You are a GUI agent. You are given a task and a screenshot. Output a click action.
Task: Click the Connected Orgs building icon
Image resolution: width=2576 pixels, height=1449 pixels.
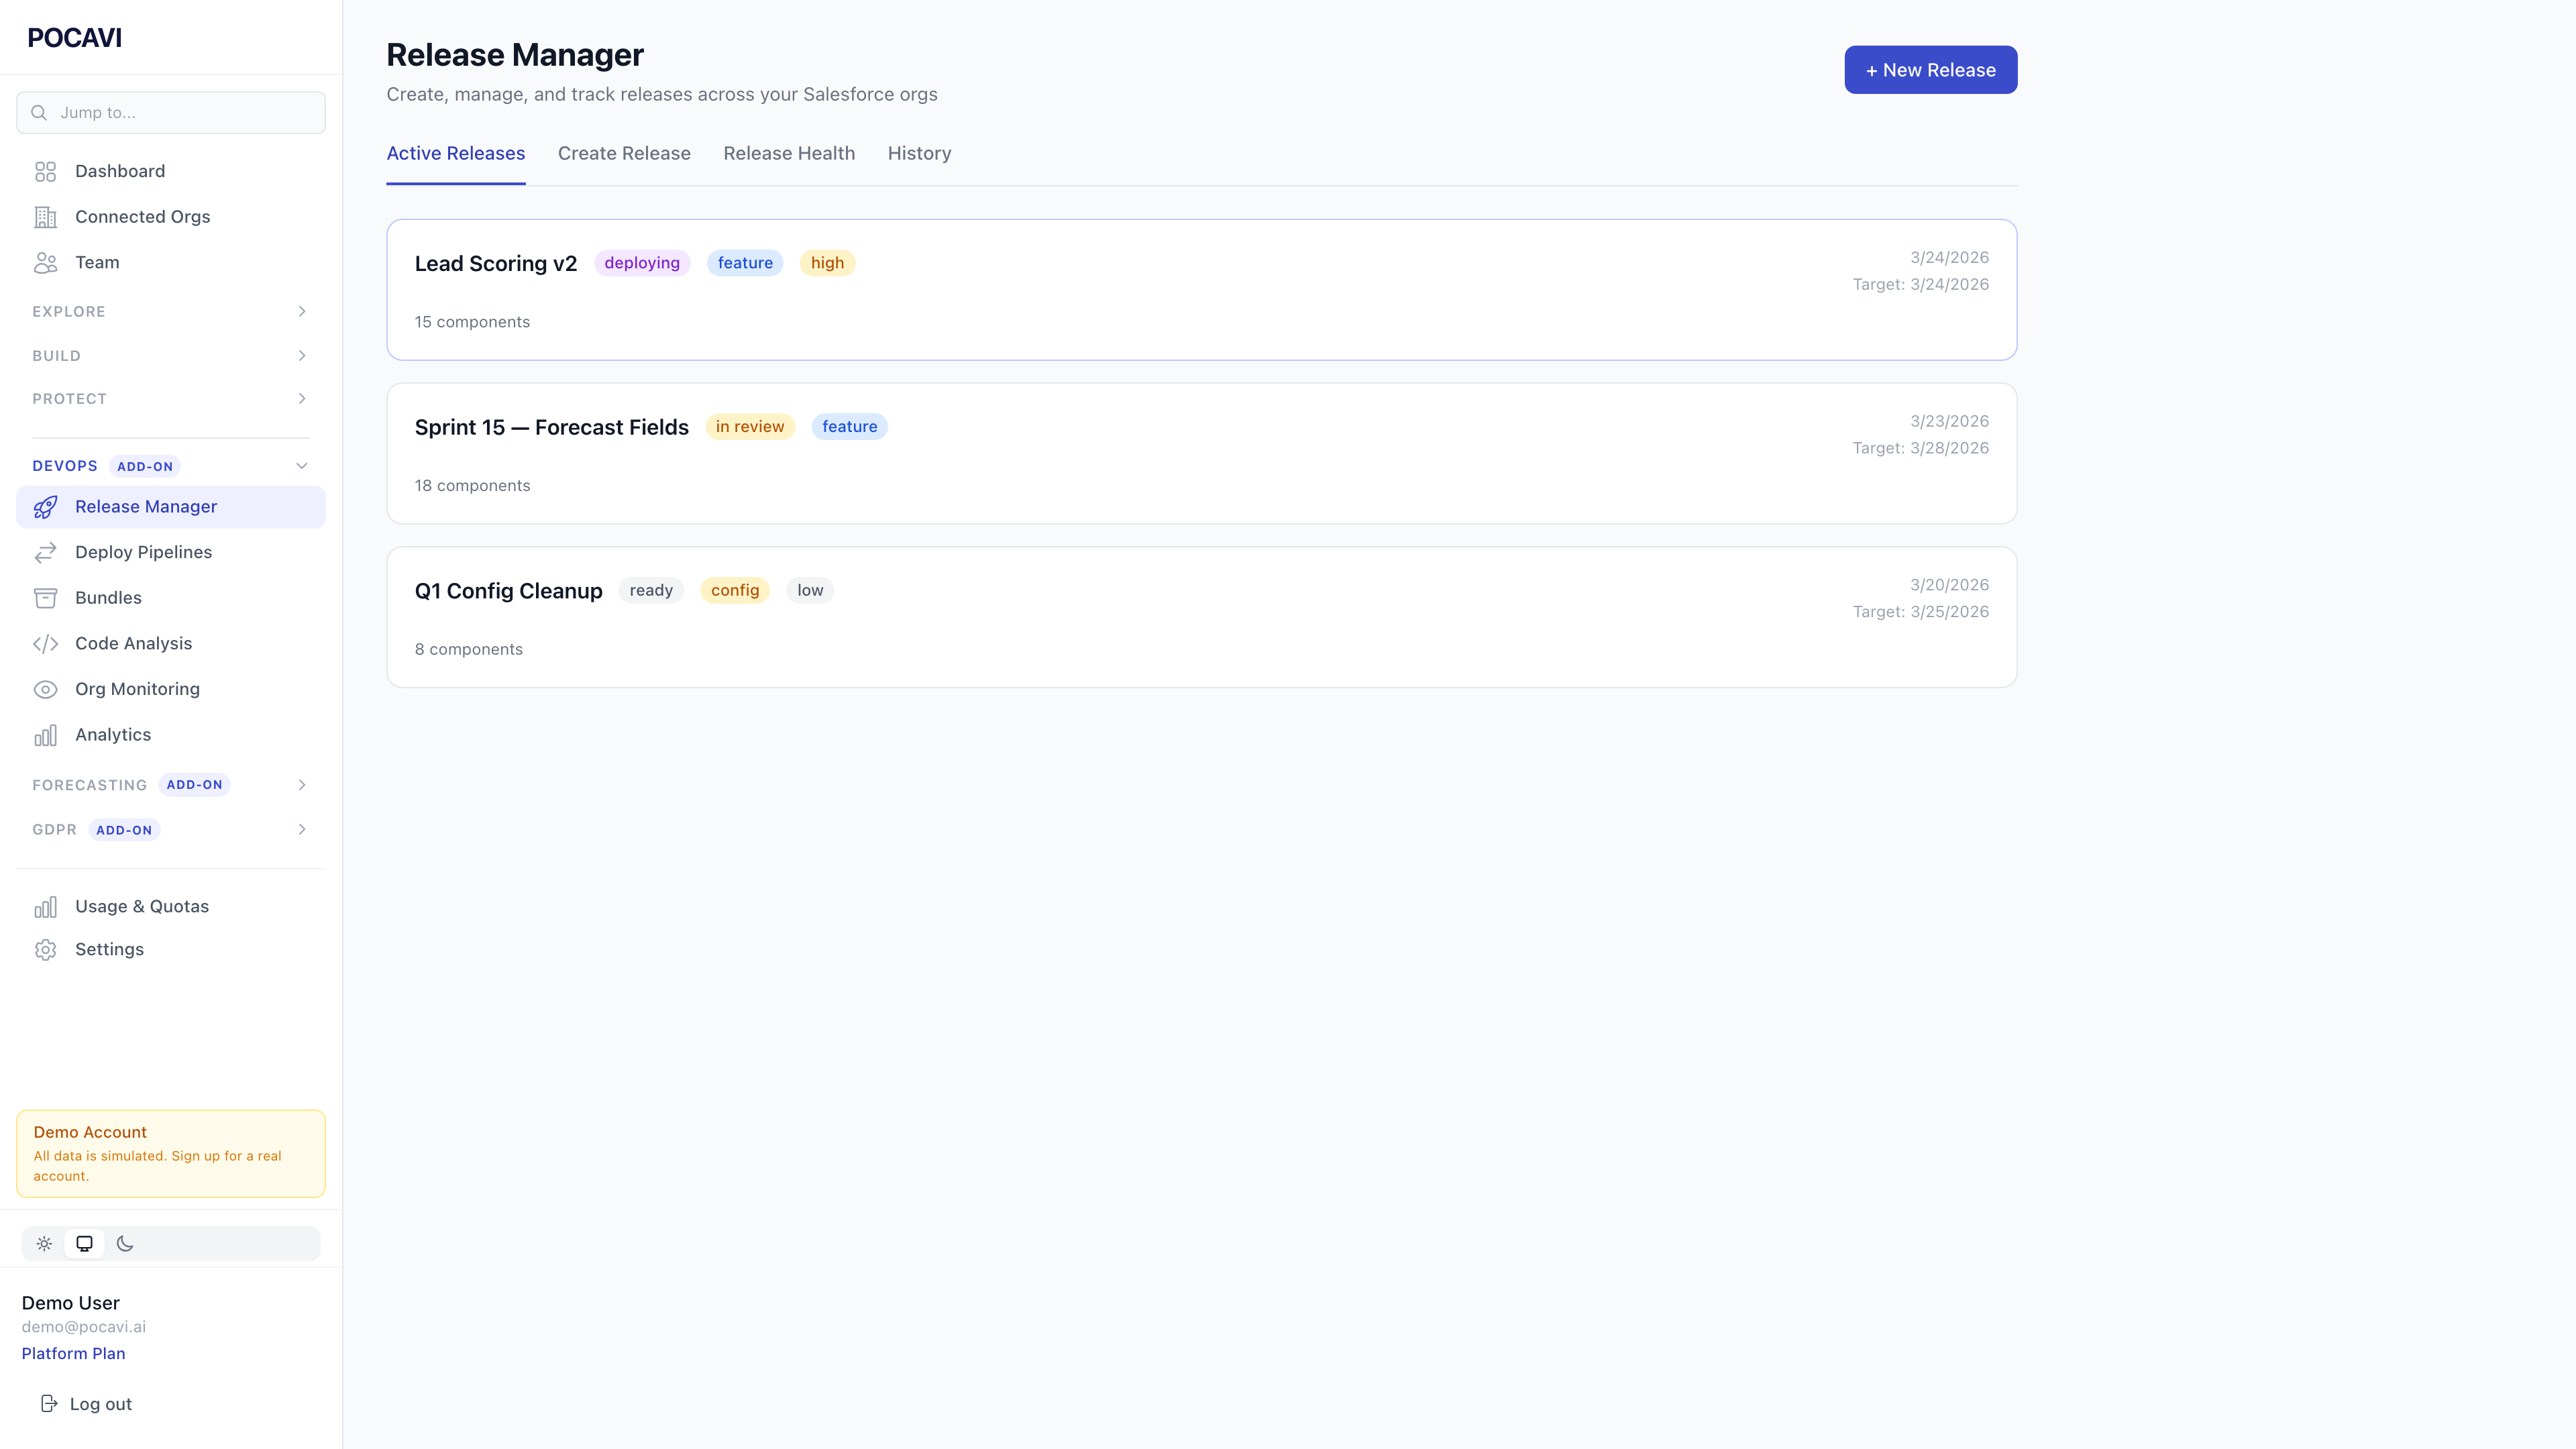tap(45, 217)
